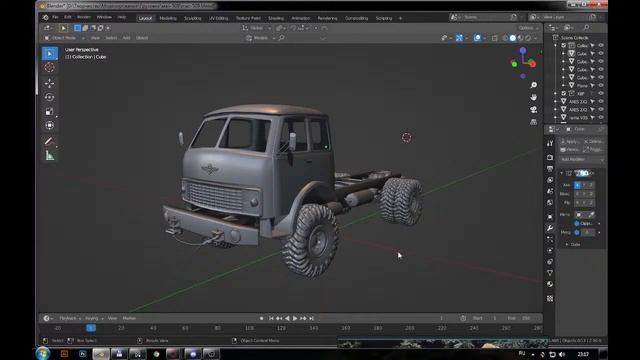Open World properties tab
640x360 pixels.
coord(550,202)
